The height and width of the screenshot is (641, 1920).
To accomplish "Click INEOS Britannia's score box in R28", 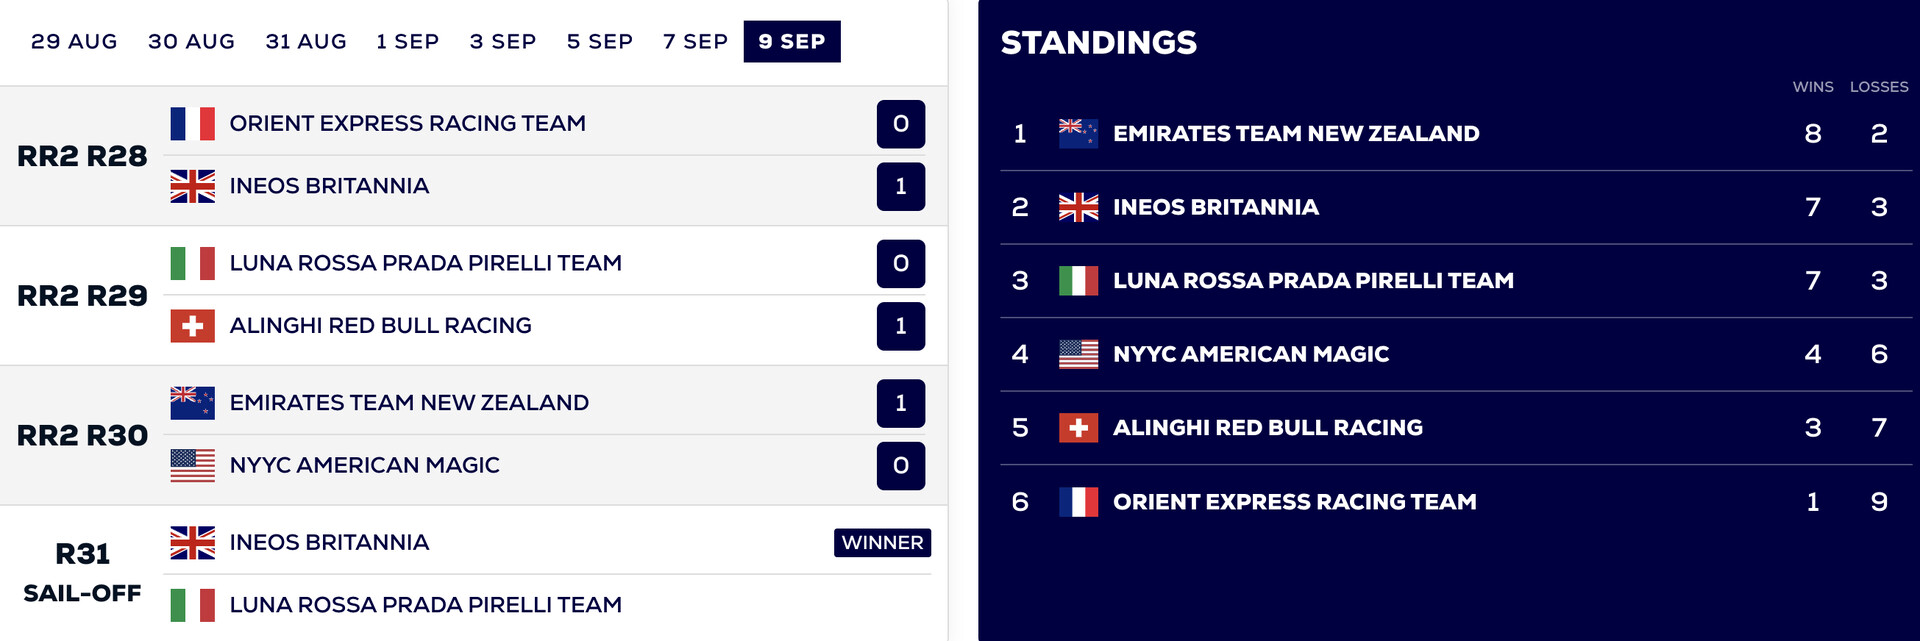I will click(900, 187).
